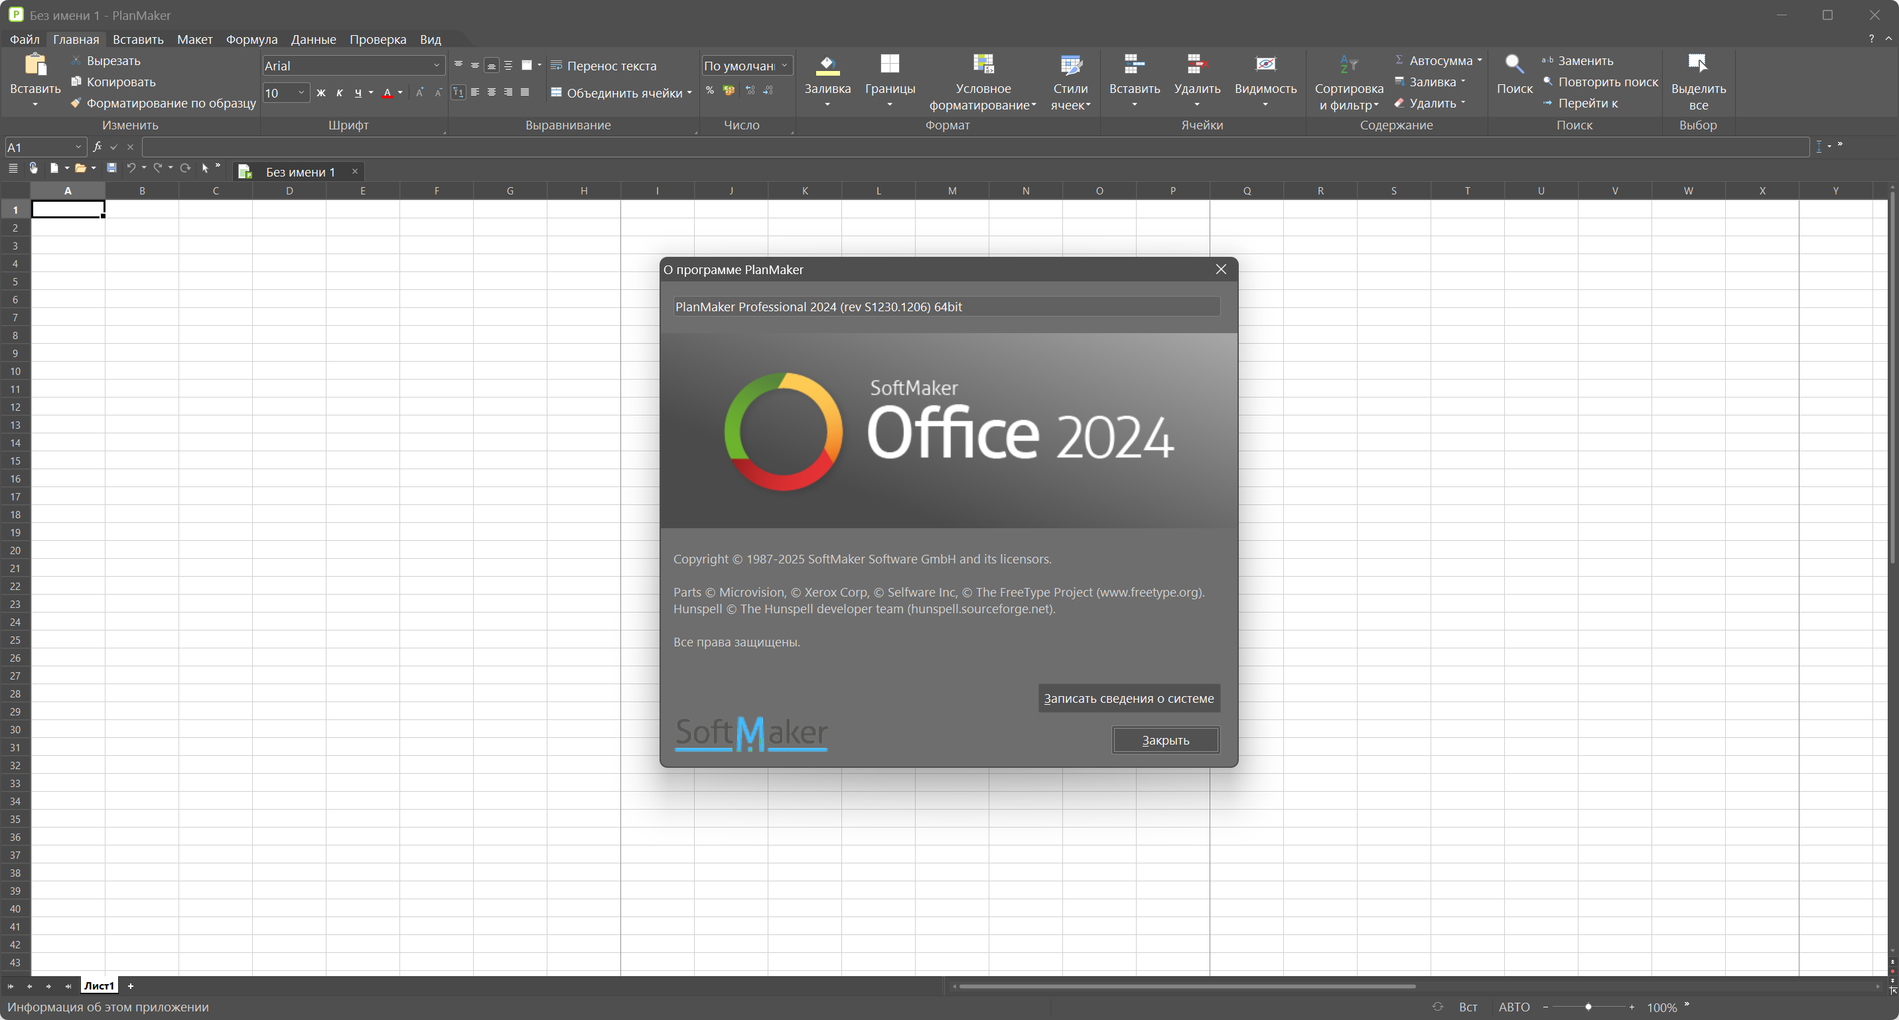Open the Формула ribbon tab
This screenshot has height=1020, width=1899.
[x=251, y=39]
